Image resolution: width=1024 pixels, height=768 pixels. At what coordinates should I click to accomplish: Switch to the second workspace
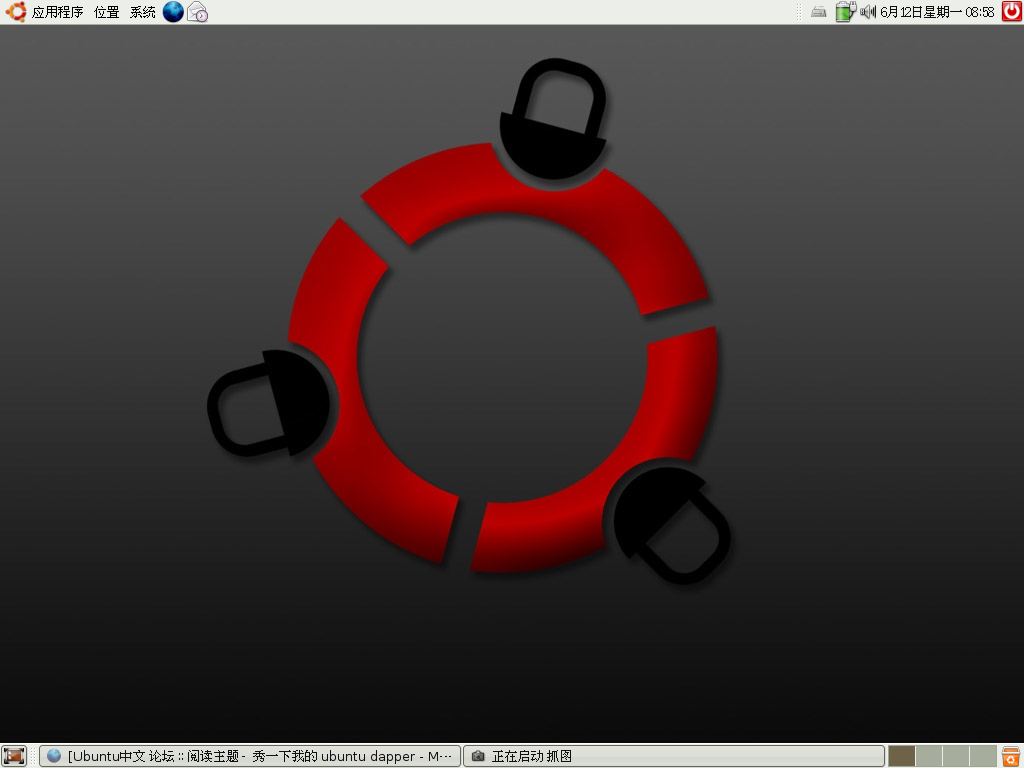(929, 756)
